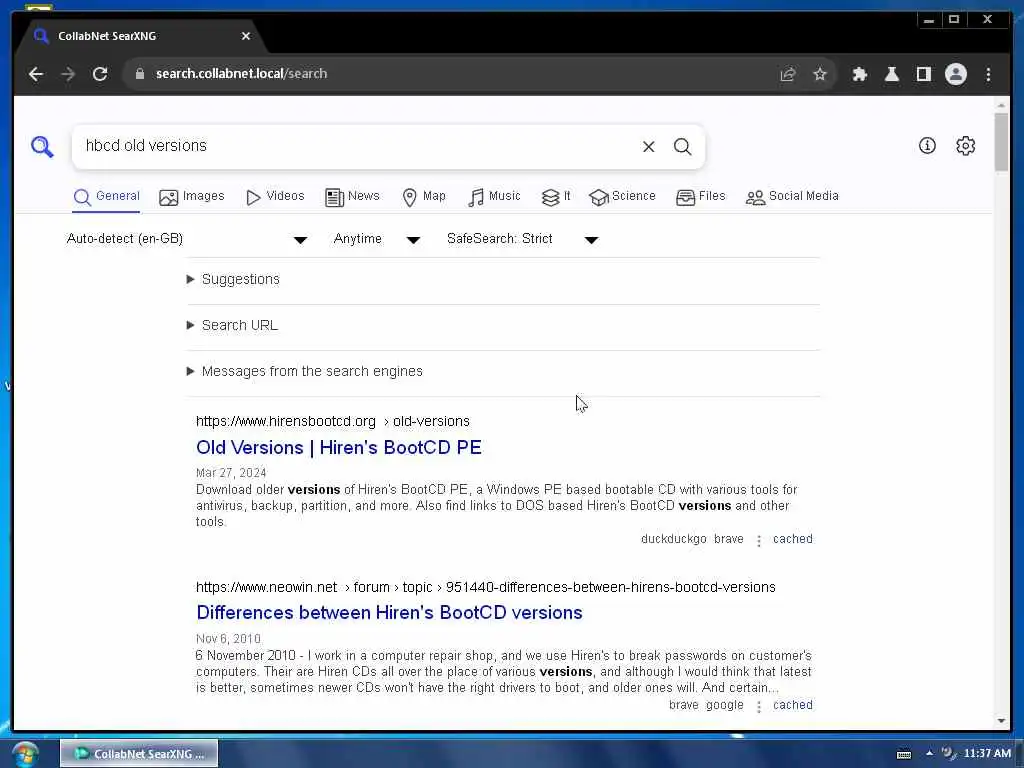Click the network tray icon
1024x768 pixels.
(948, 754)
